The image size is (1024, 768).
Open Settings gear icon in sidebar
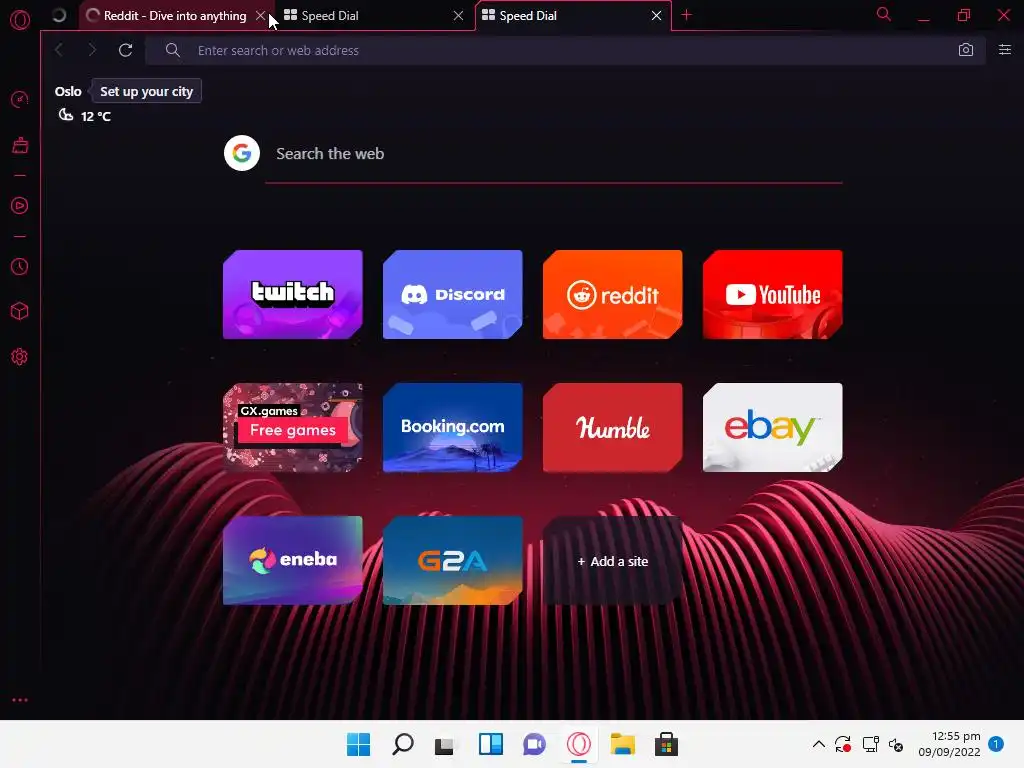pos(20,357)
